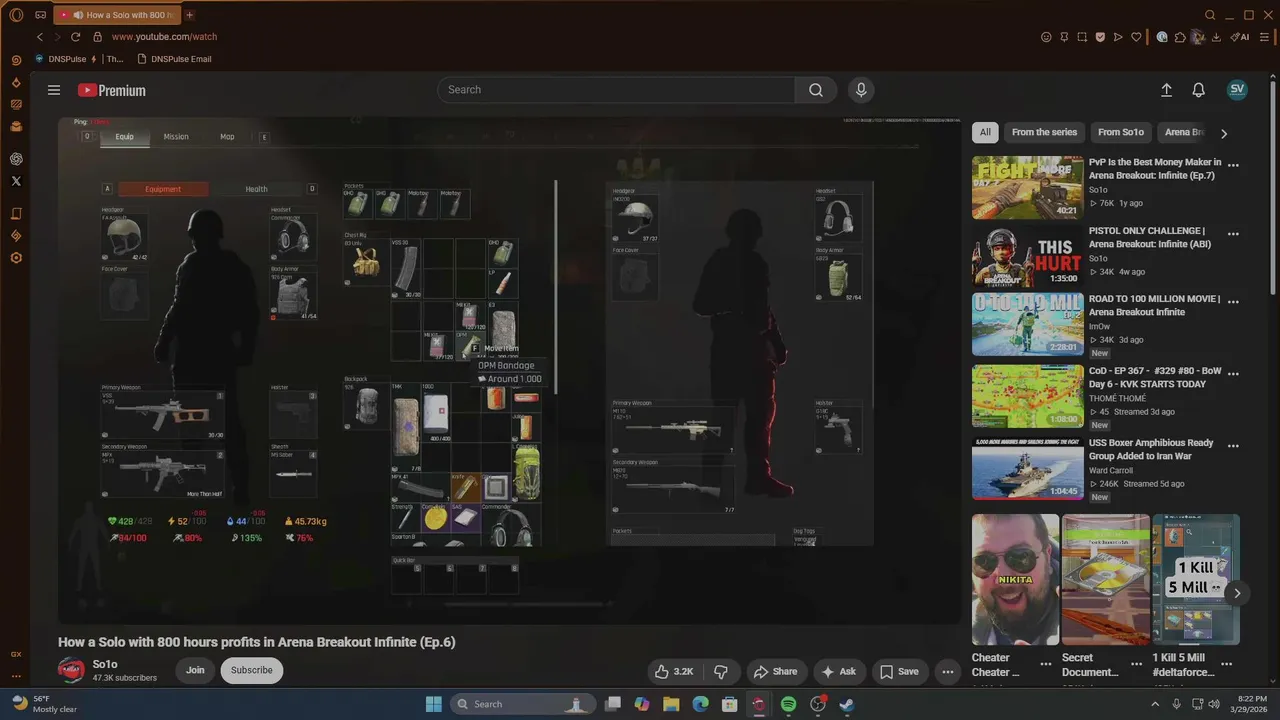This screenshot has height=720, width=1280.
Task: Open options for PISTOL ONLY CHALLENGE video
Action: pos(1233,234)
